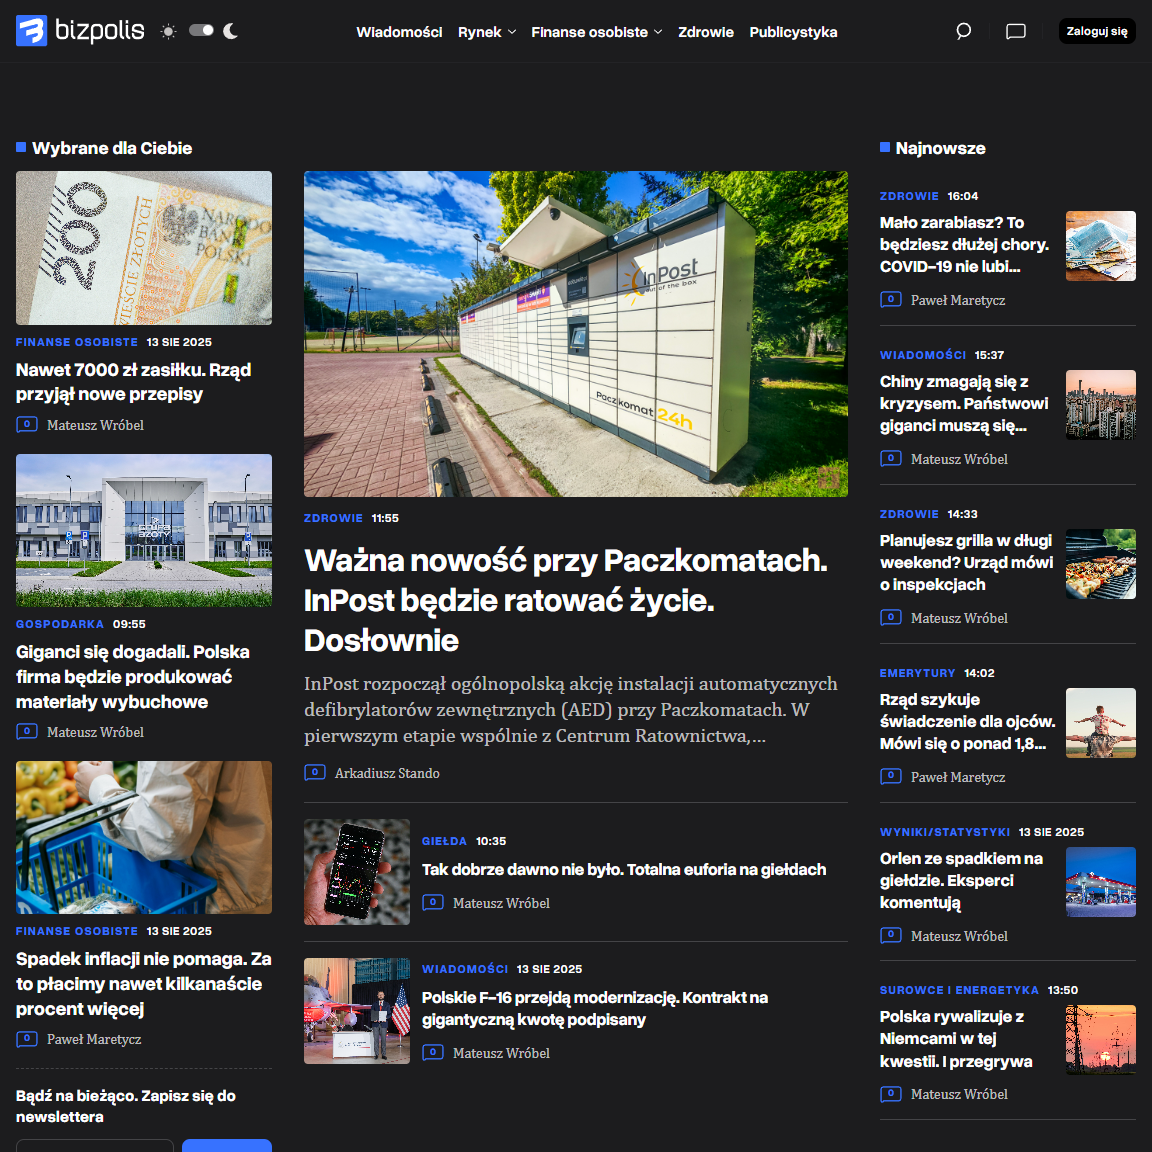Screen dimensions: 1152x1152
Task: Open headline about Paczkomaty and InPost
Action: click(565, 600)
